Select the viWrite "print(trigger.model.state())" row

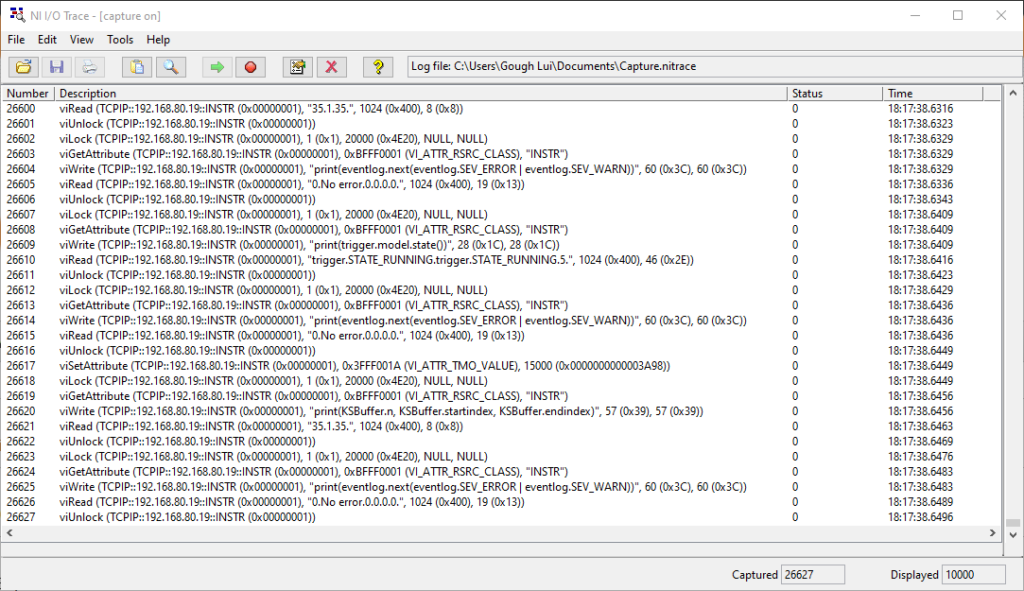pos(502,245)
